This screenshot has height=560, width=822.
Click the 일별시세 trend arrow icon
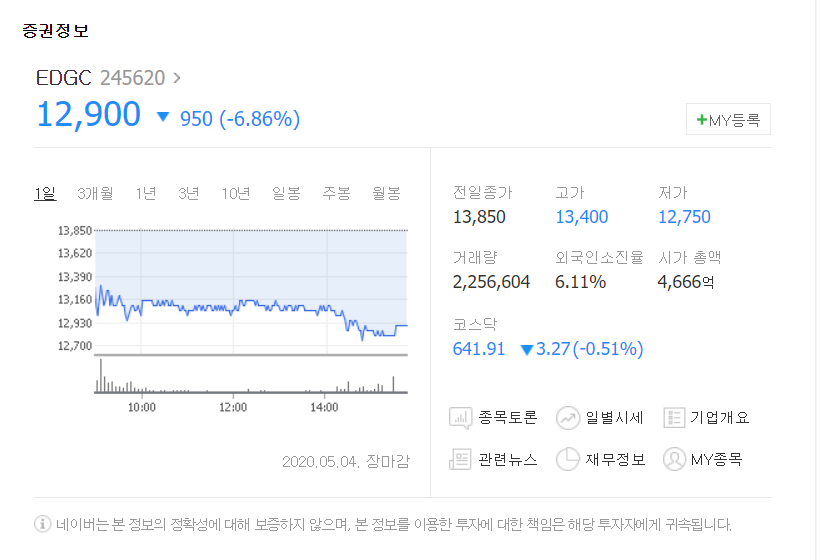point(568,418)
